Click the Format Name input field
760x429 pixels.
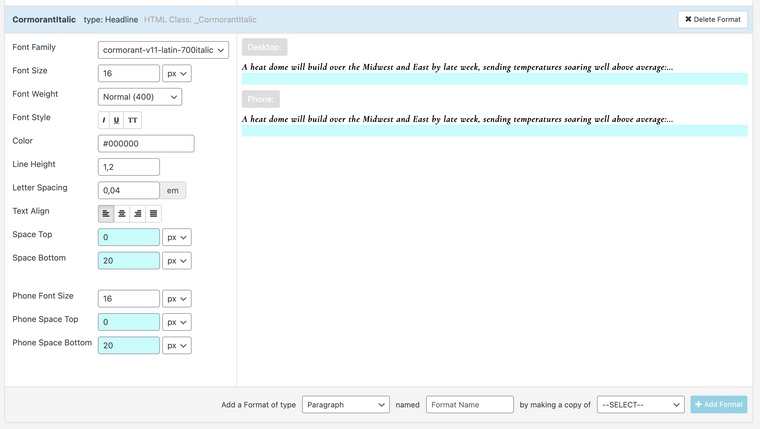pyautogui.click(x=470, y=404)
